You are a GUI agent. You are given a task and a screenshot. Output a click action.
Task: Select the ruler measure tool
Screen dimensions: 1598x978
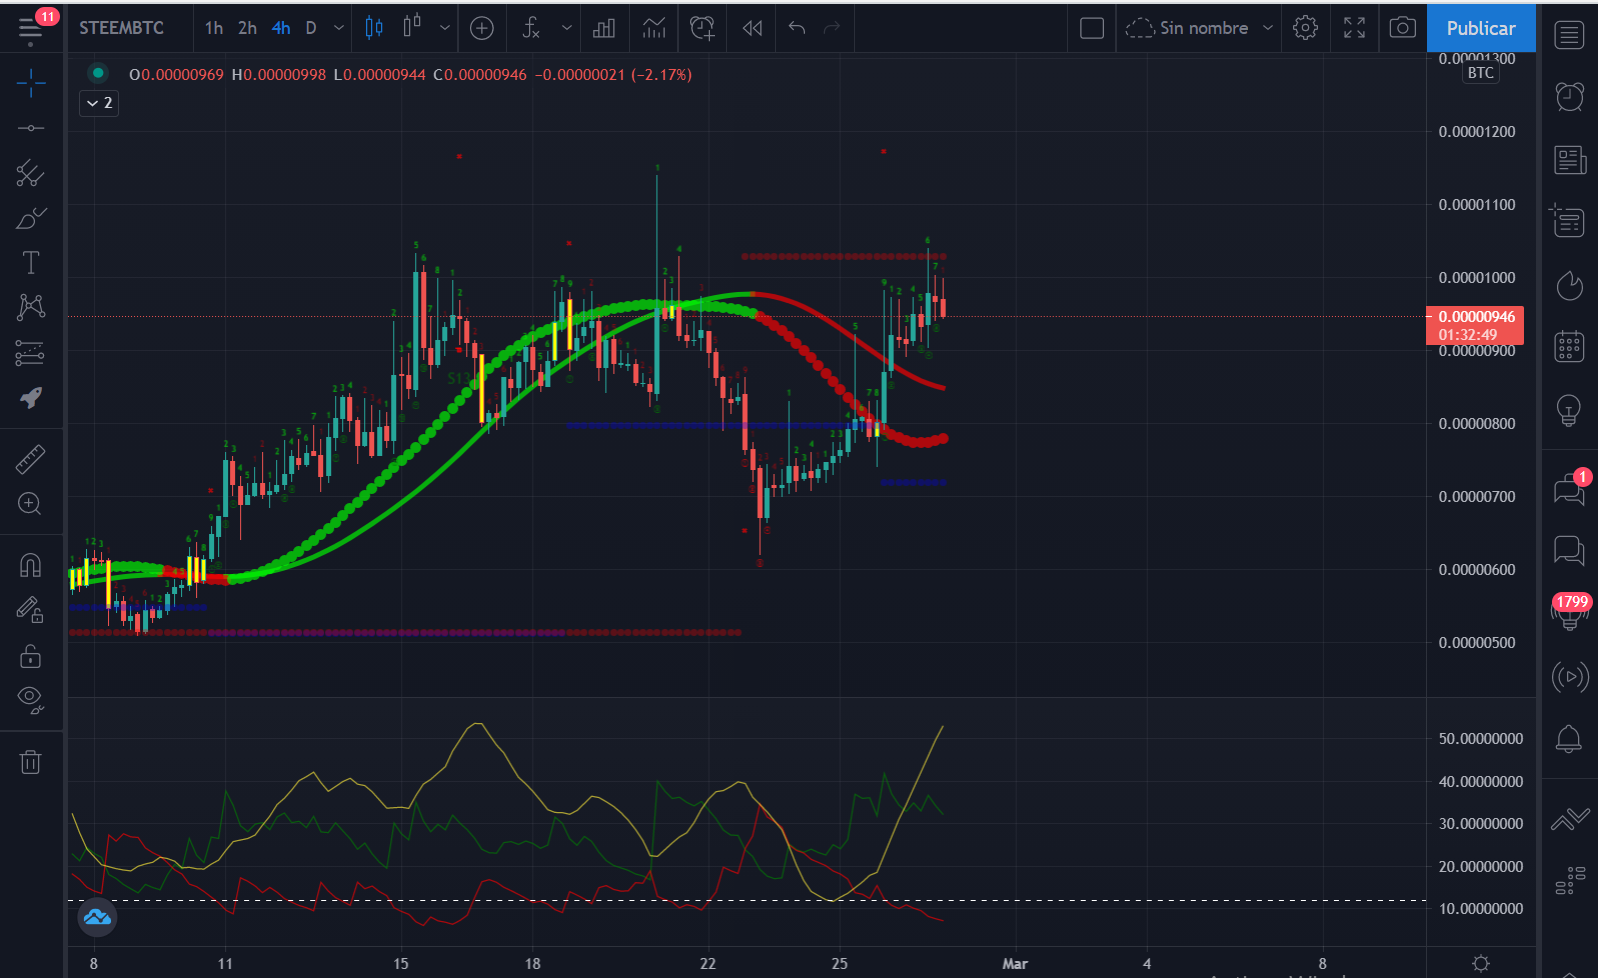point(31,459)
